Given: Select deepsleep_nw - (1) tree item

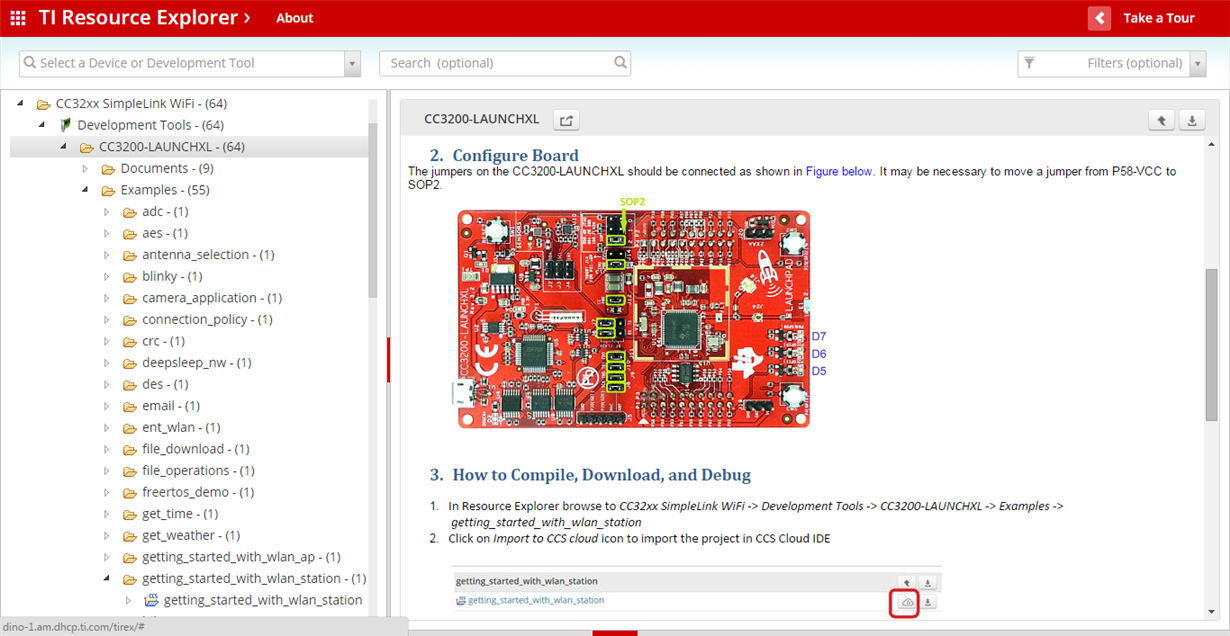Looking at the screenshot, I should (x=197, y=363).
